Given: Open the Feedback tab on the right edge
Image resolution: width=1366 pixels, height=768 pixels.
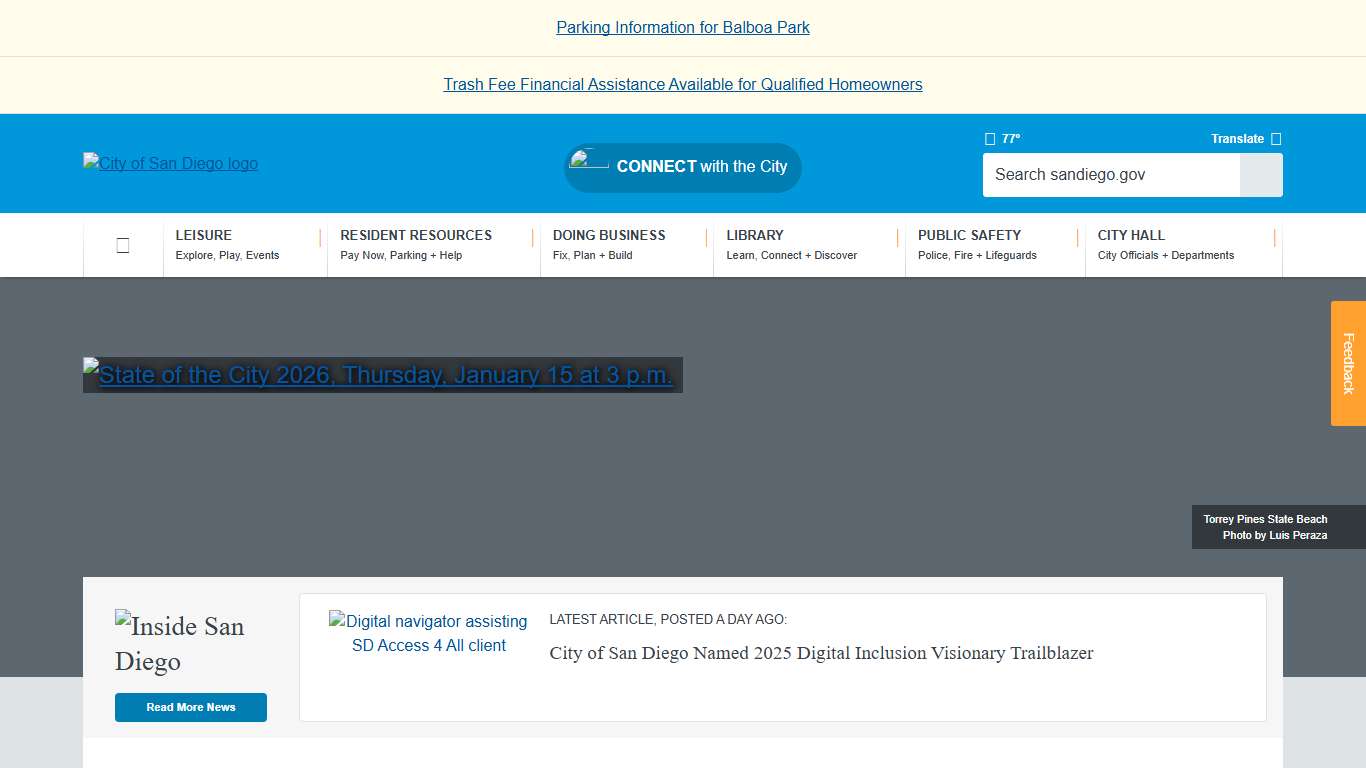Looking at the screenshot, I should click(1349, 363).
